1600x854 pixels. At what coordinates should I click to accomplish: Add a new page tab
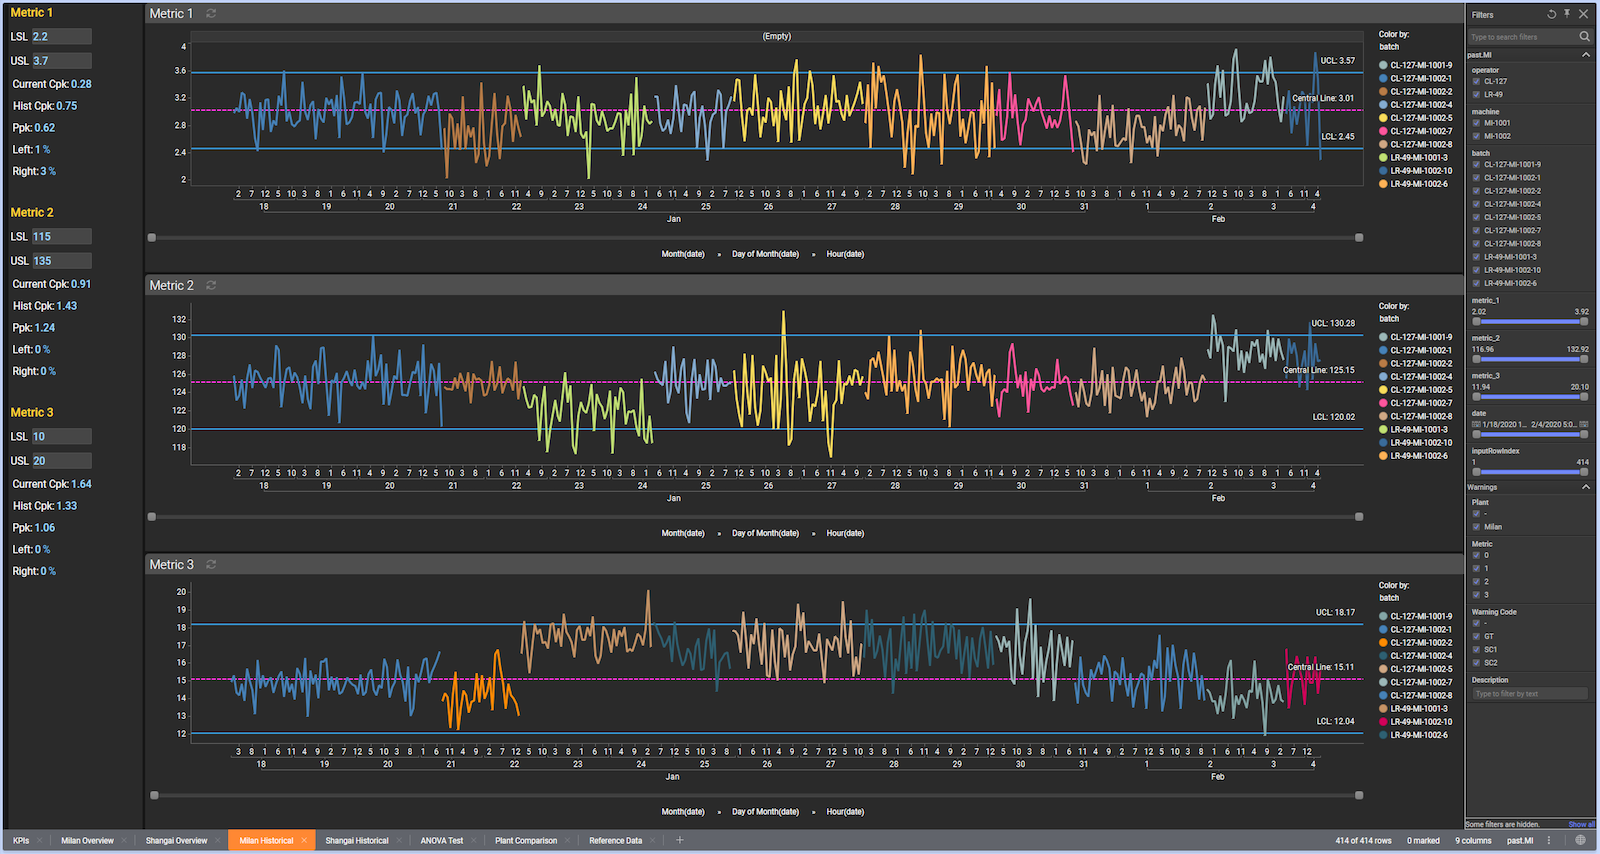click(x=680, y=840)
